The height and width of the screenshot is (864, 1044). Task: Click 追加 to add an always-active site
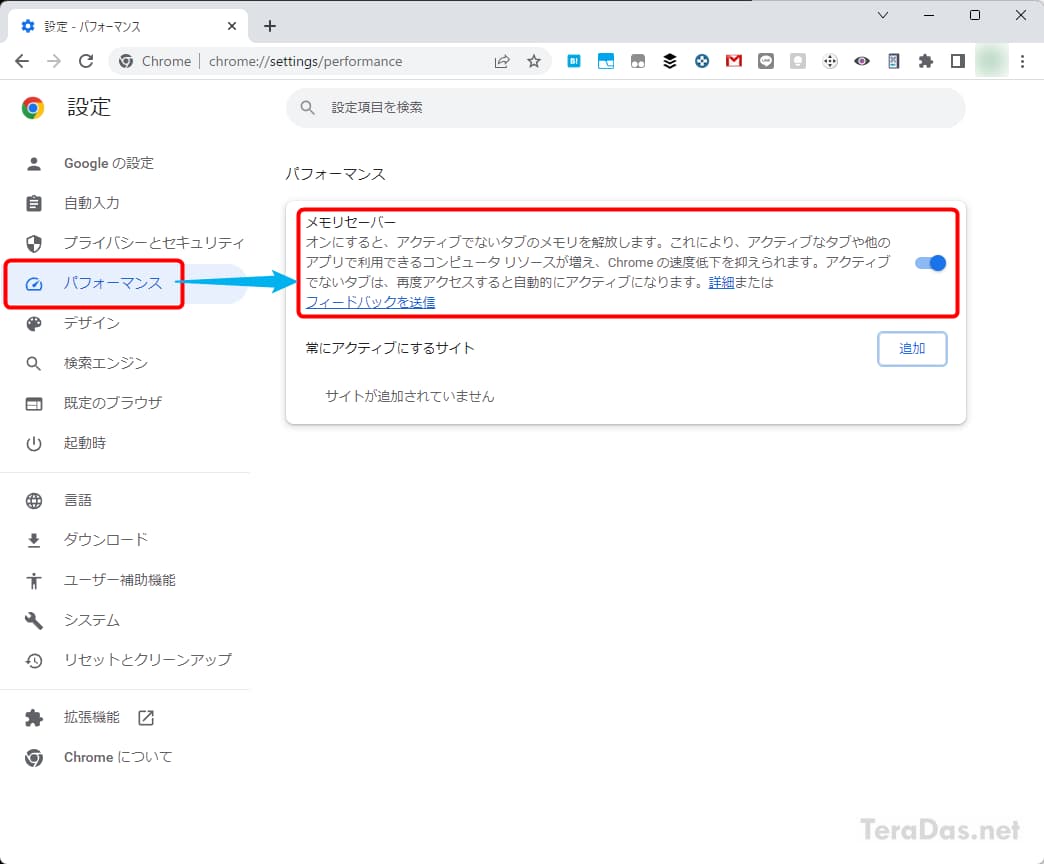point(912,349)
